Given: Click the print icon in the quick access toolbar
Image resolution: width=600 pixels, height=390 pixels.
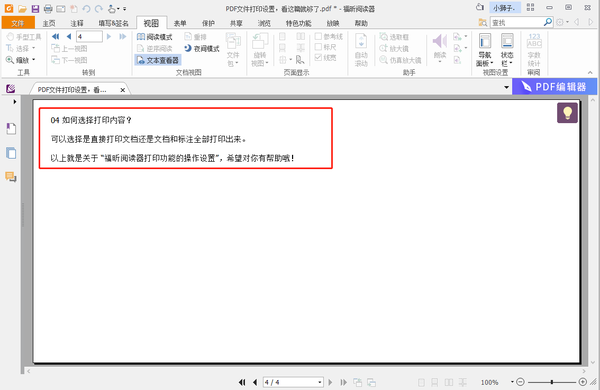Looking at the screenshot, I should (x=48, y=8).
